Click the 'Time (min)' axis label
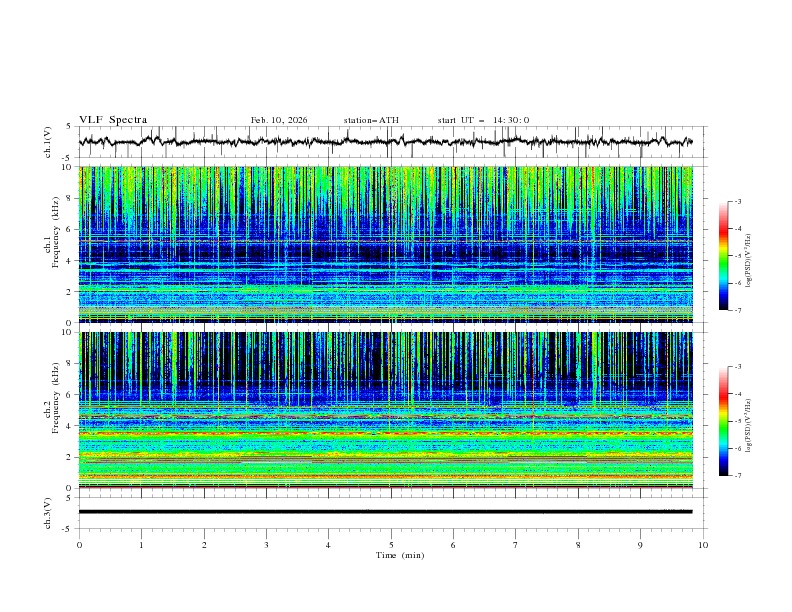This screenshot has width=792, height=612. click(400, 555)
